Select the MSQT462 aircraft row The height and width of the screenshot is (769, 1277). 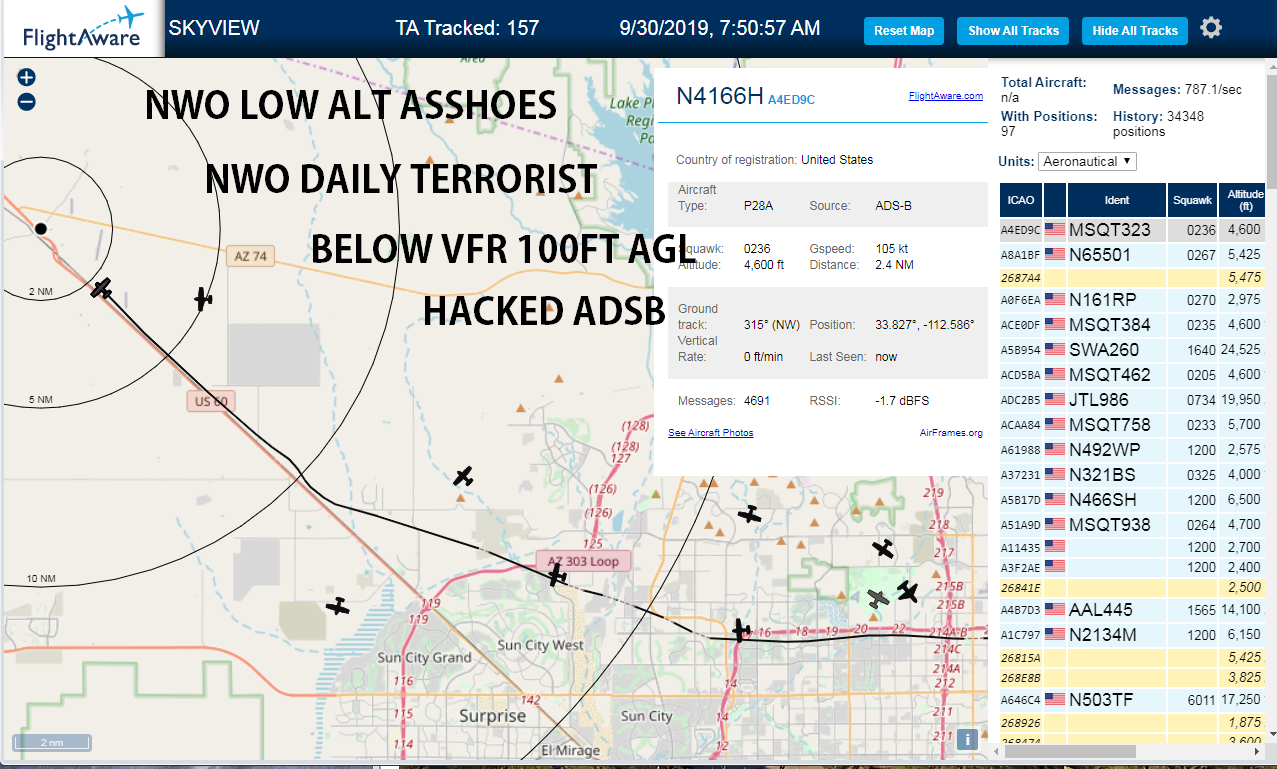(1134, 375)
